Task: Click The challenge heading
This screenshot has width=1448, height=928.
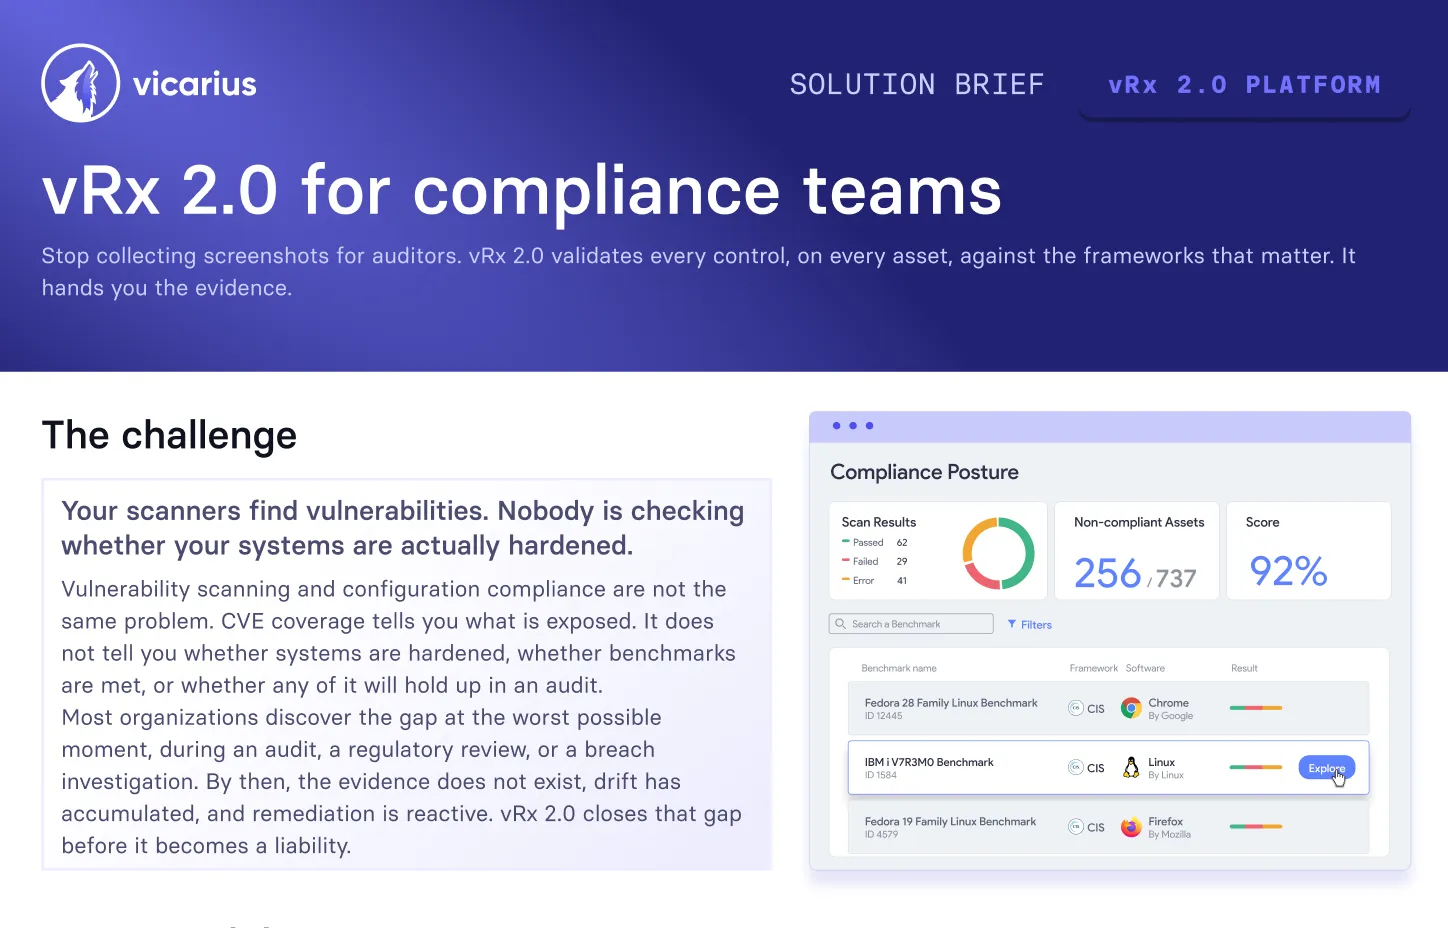Action: pyautogui.click(x=169, y=435)
